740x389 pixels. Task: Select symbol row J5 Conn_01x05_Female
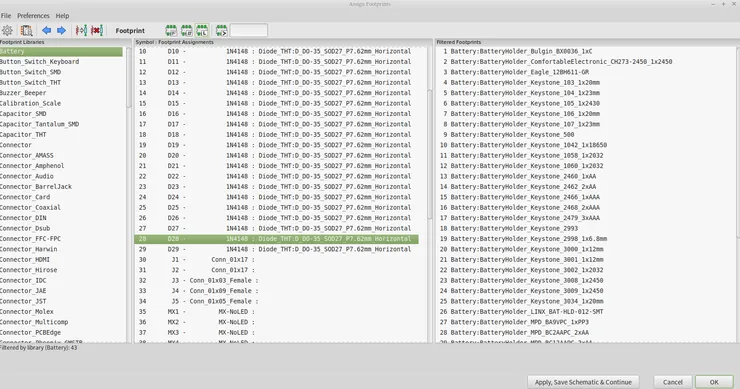click(x=277, y=301)
